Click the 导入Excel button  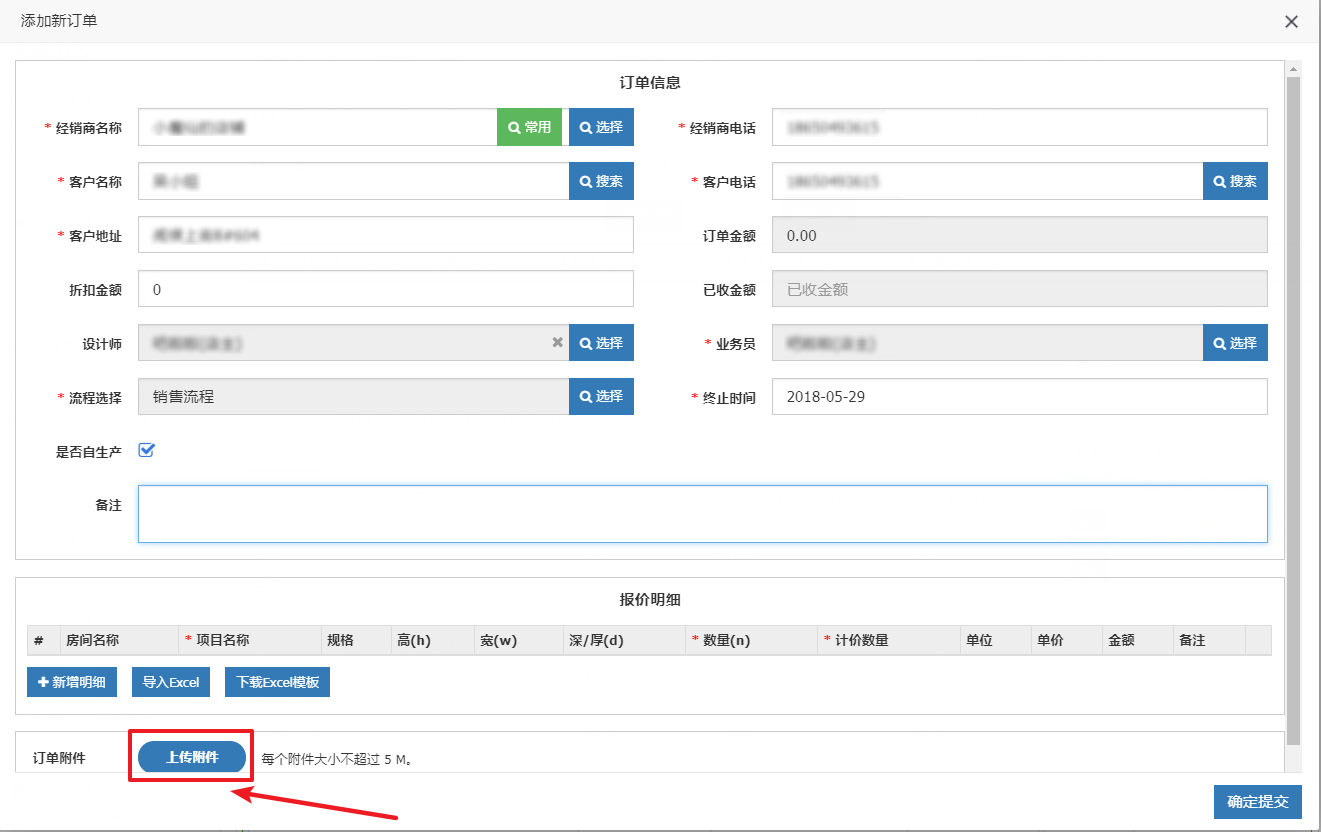[171, 682]
